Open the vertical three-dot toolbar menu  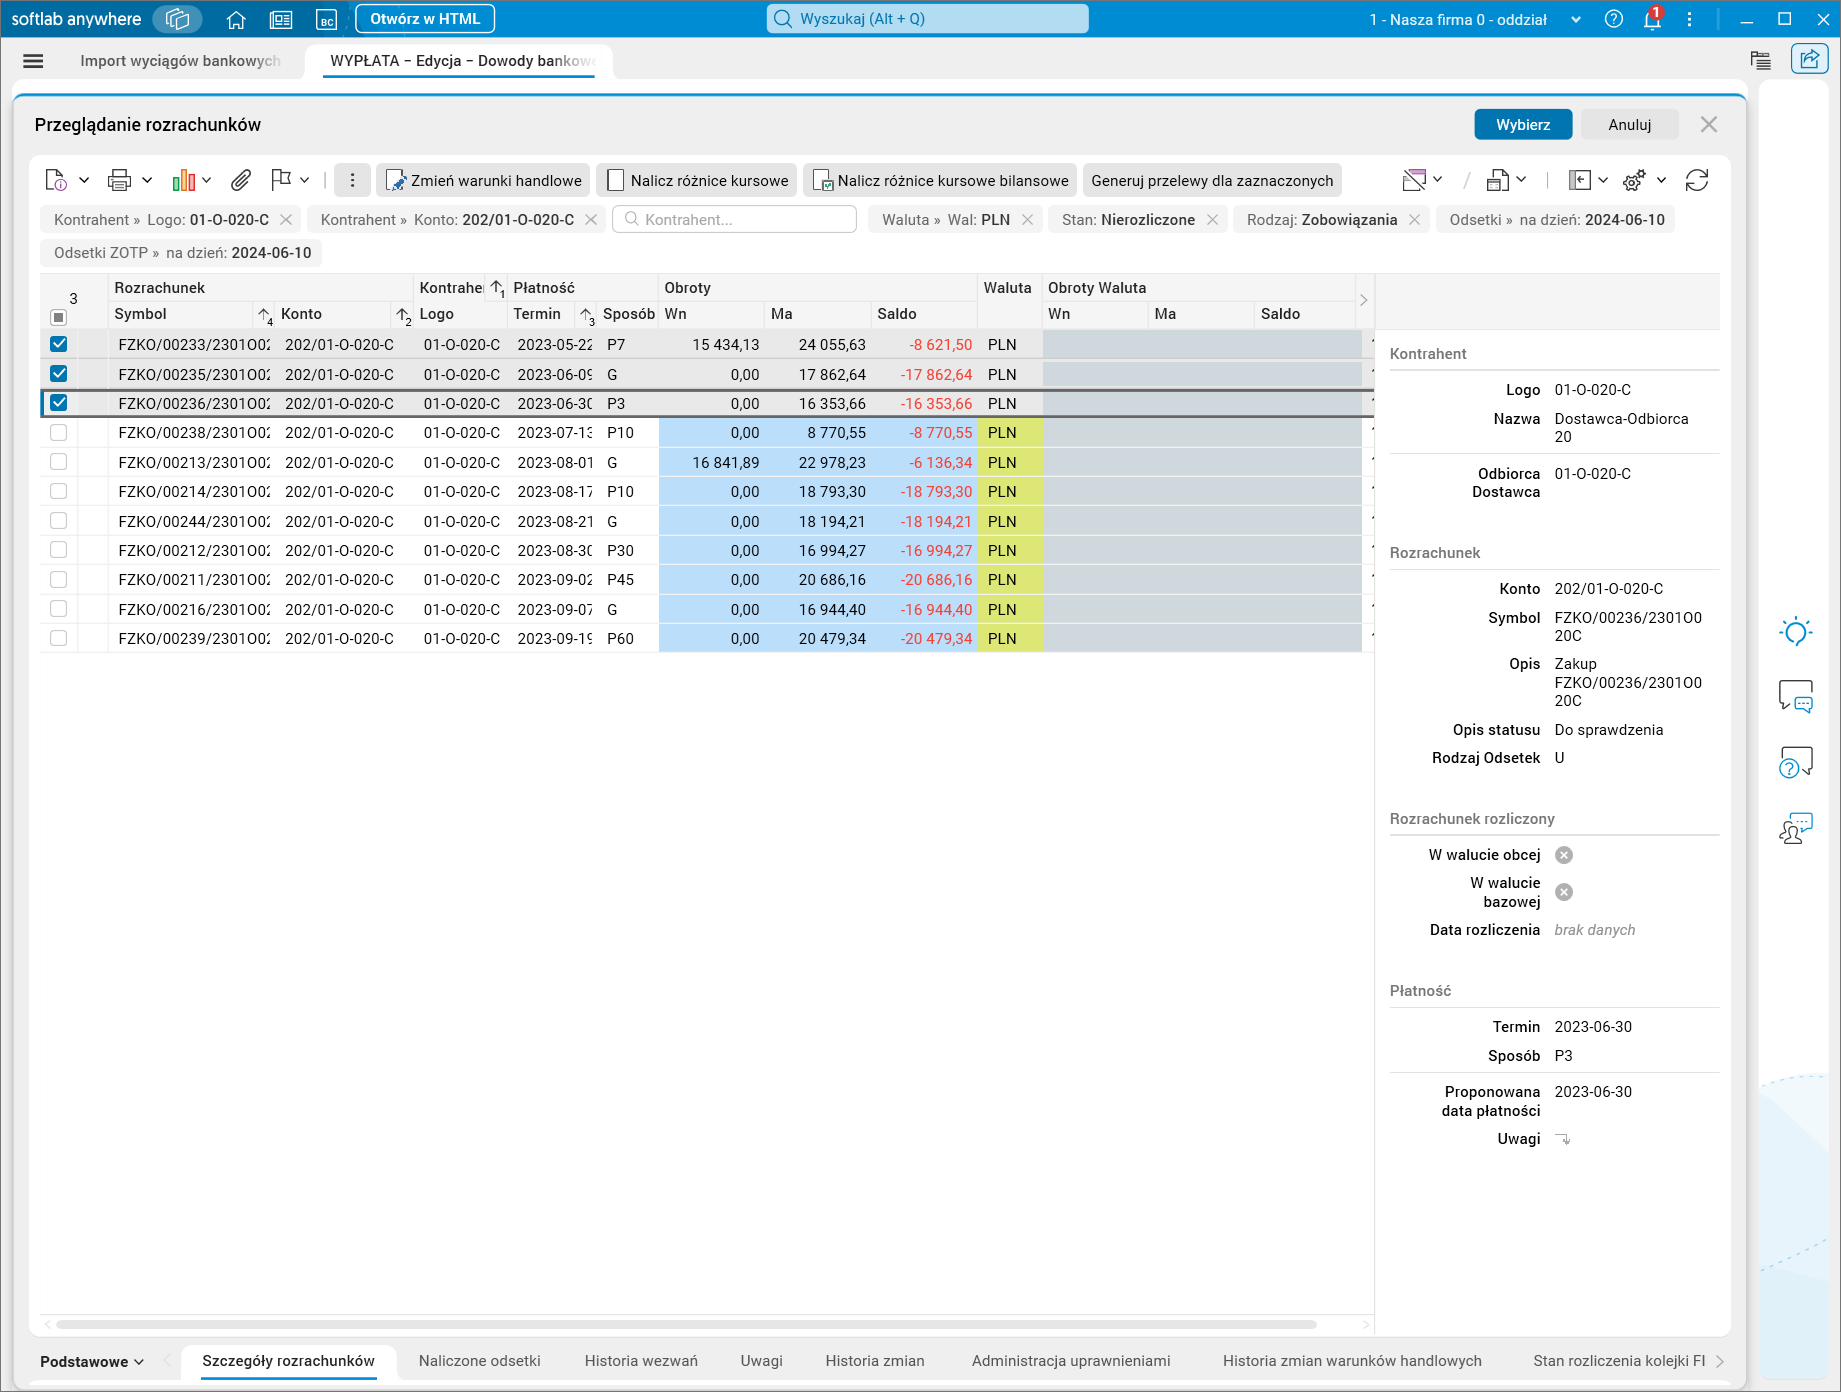[x=352, y=180]
